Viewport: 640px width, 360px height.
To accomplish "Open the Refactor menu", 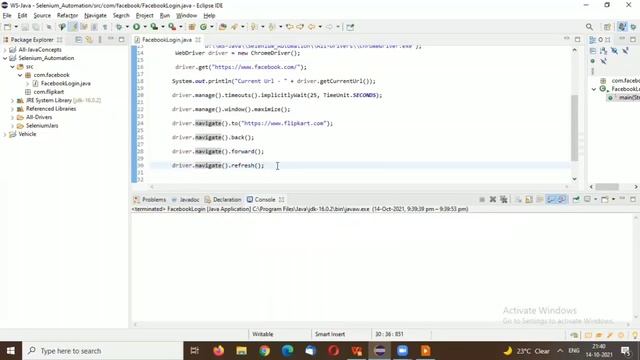I will (x=67, y=16).
